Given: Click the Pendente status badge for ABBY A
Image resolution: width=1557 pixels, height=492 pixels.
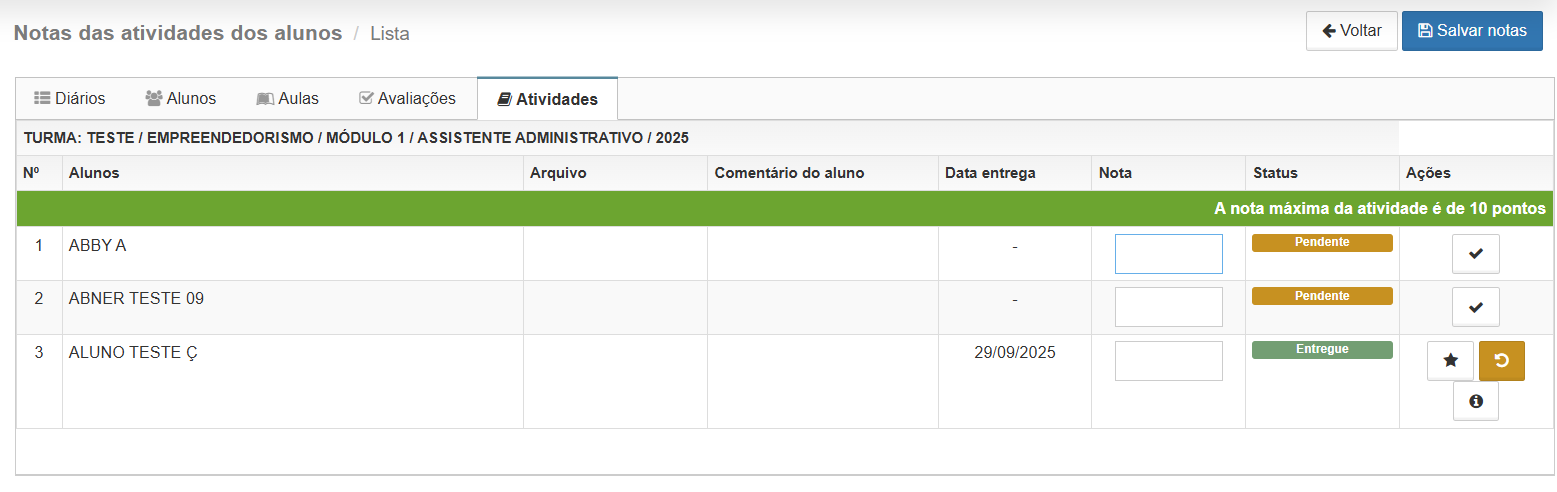Looking at the screenshot, I should 1322,243.
